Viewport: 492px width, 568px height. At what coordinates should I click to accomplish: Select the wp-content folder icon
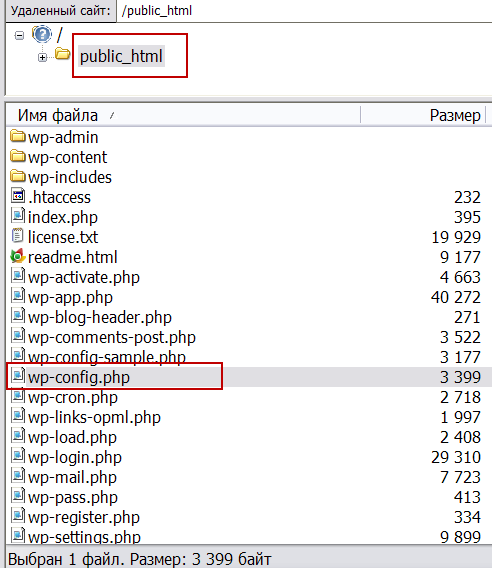coord(18,156)
